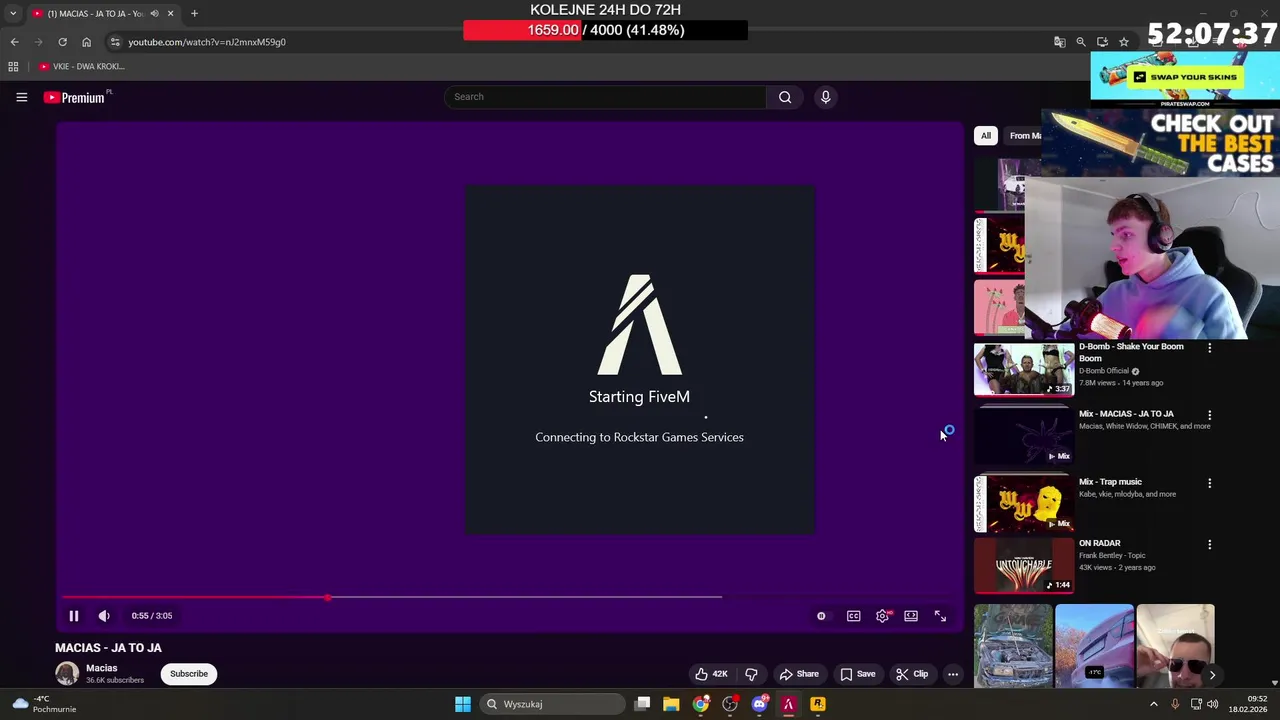Image resolution: width=1280 pixels, height=720 pixels.
Task: Open Rockstar Games Launcher in taskbar
Action: (x=818, y=704)
